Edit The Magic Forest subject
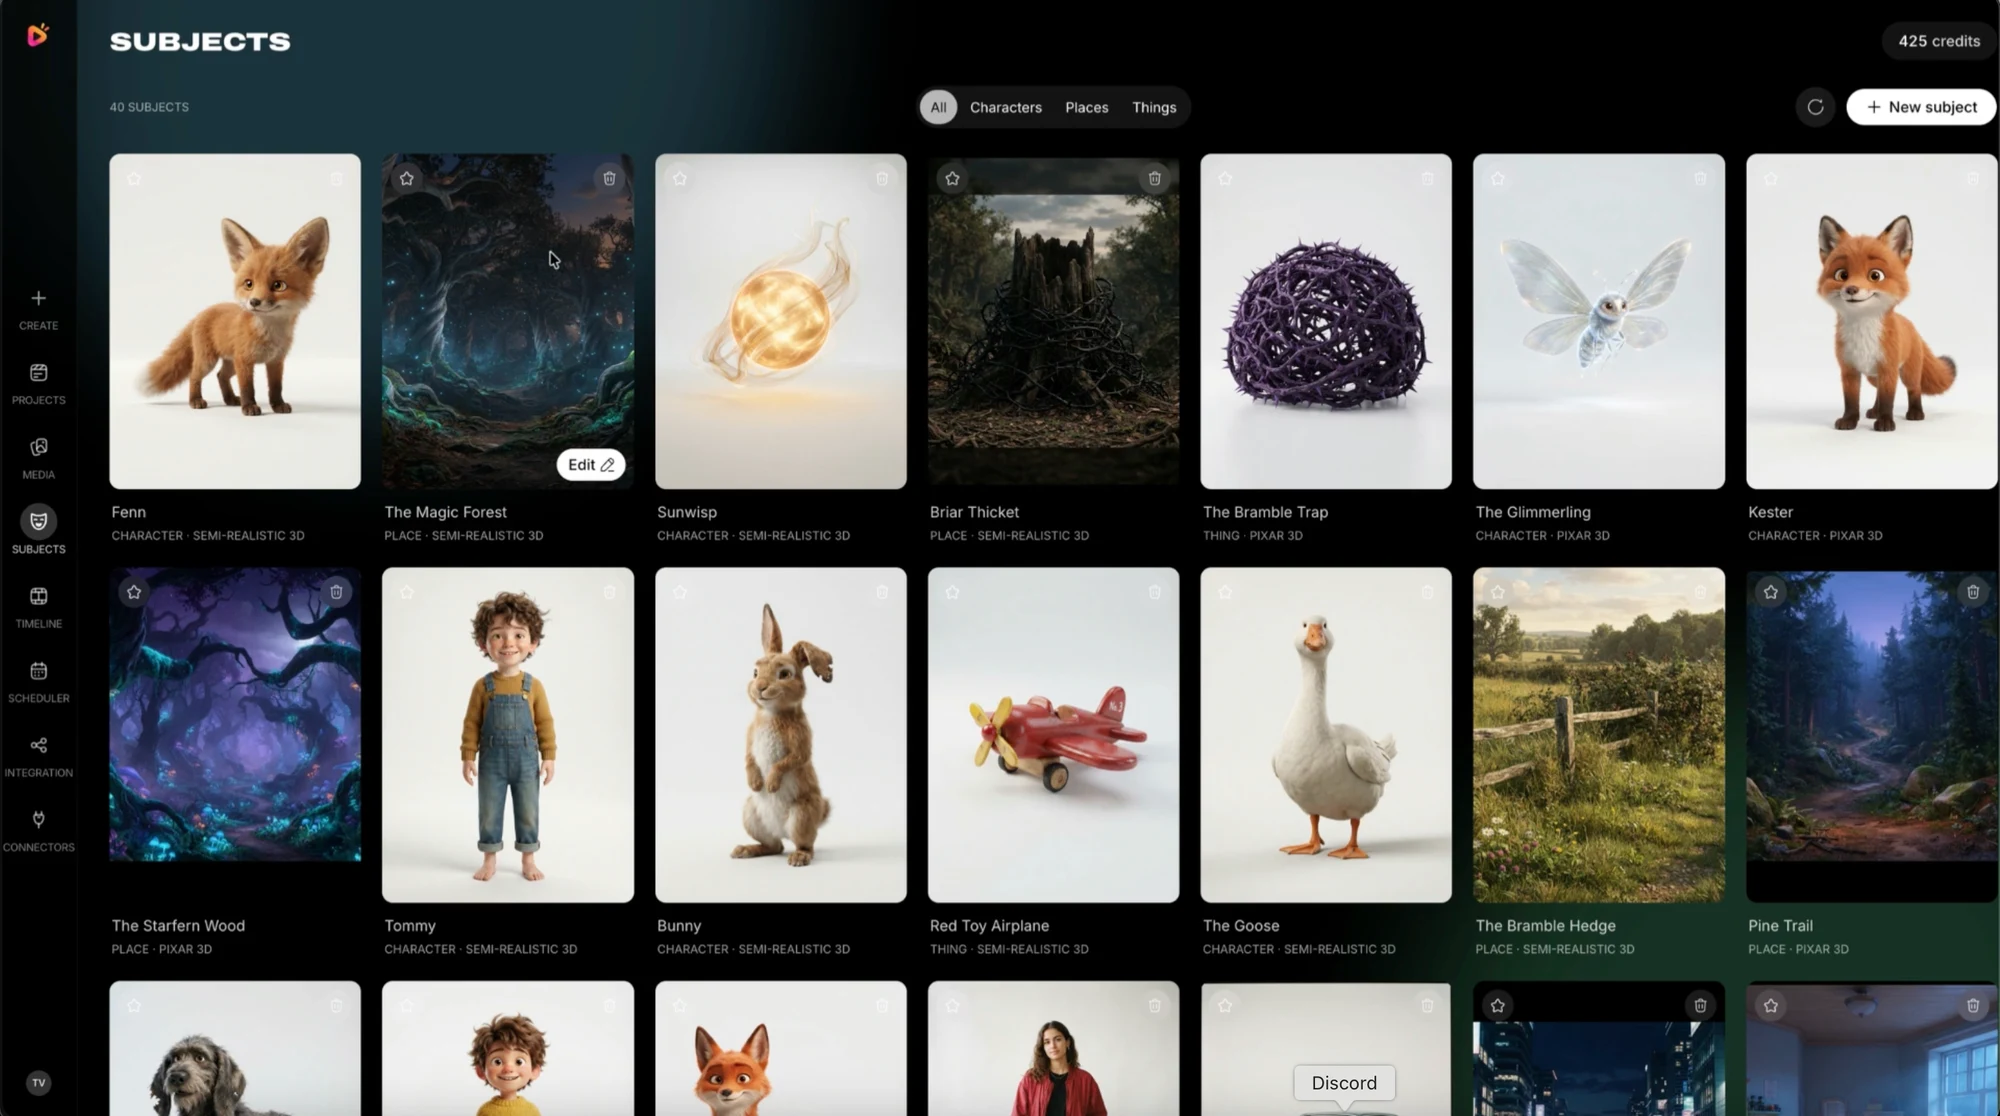Viewport: 2000px width, 1116px height. (x=590, y=464)
